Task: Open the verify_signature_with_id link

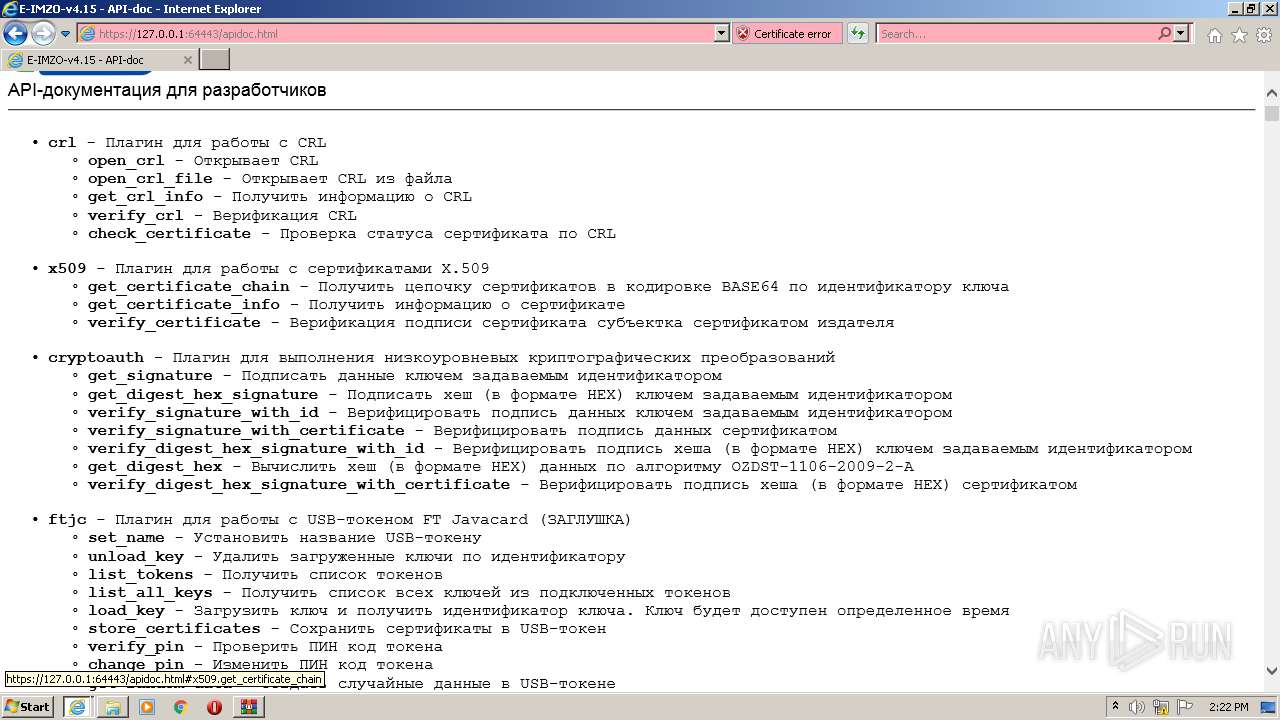Action: (203, 412)
